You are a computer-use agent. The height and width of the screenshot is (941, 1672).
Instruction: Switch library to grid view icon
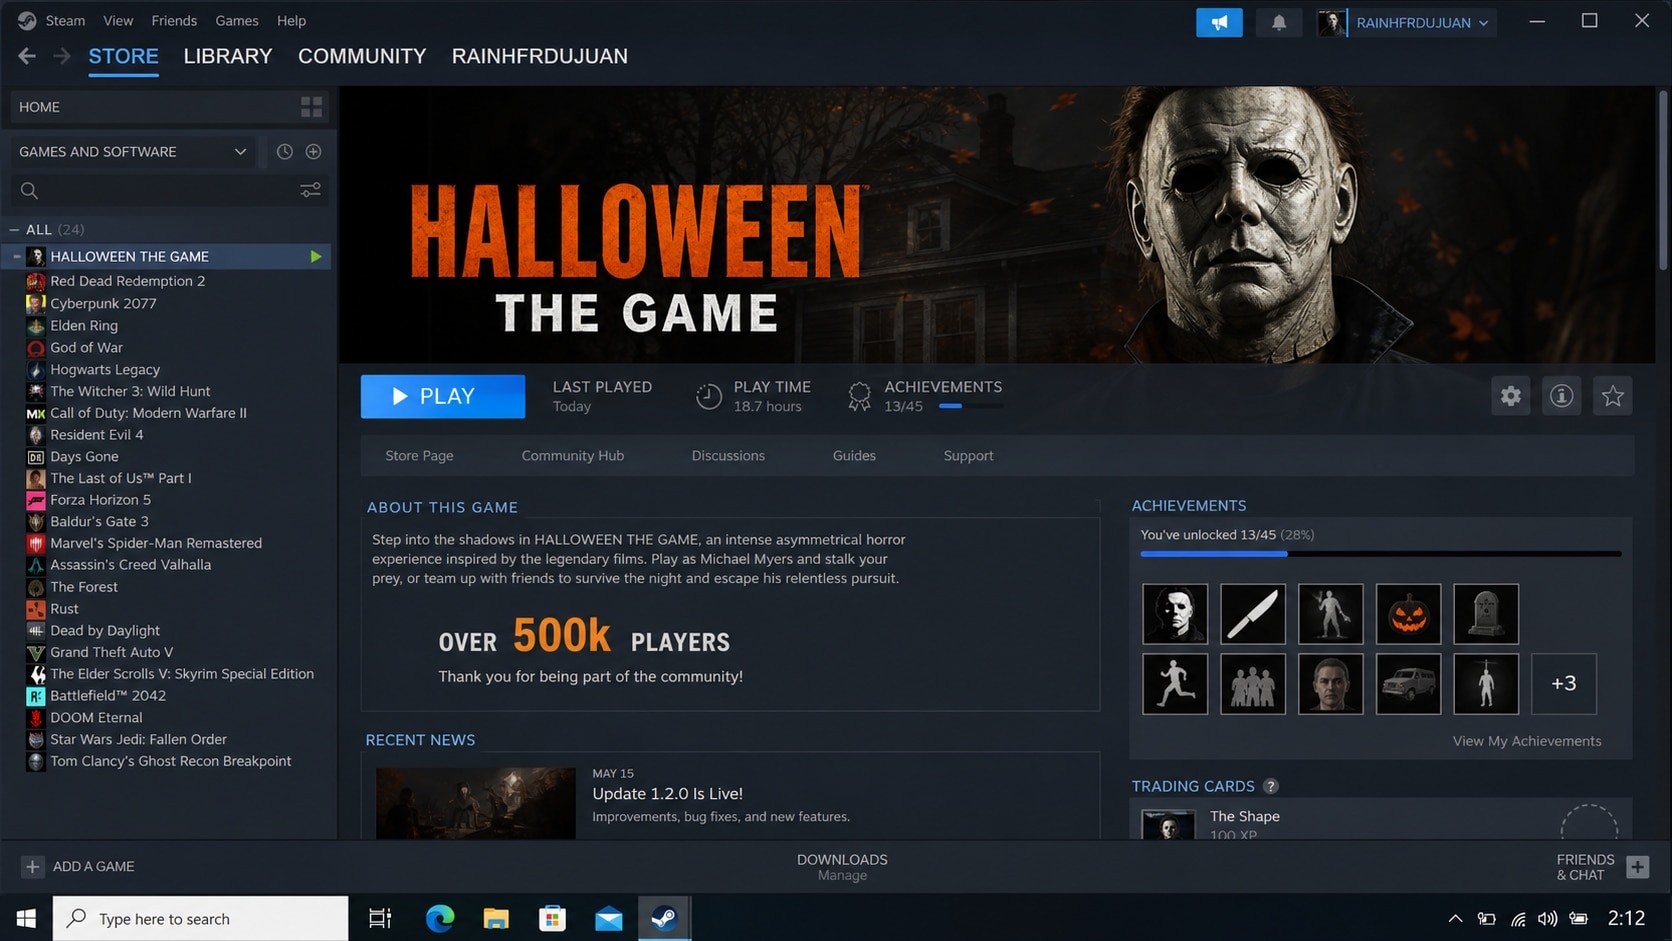click(311, 107)
